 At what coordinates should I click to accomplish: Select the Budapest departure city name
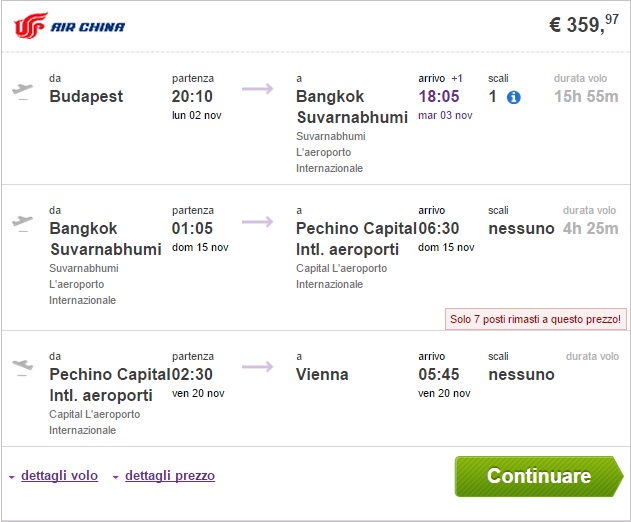(86, 97)
